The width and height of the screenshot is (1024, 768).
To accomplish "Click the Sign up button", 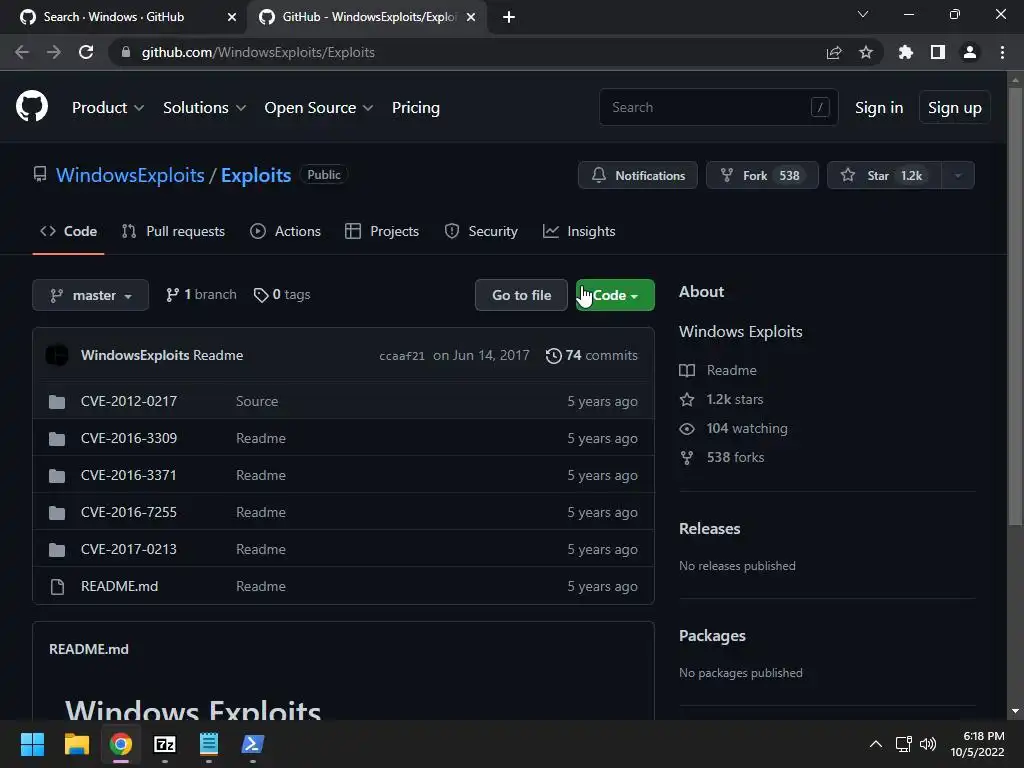I will 955,108.
